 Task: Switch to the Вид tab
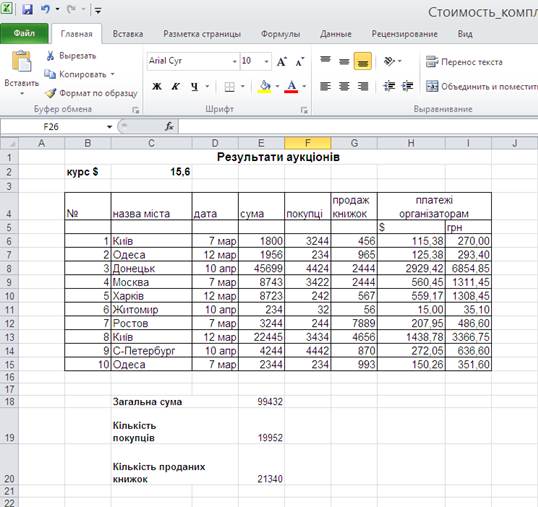pyautogui.click(x=465, y=34)
